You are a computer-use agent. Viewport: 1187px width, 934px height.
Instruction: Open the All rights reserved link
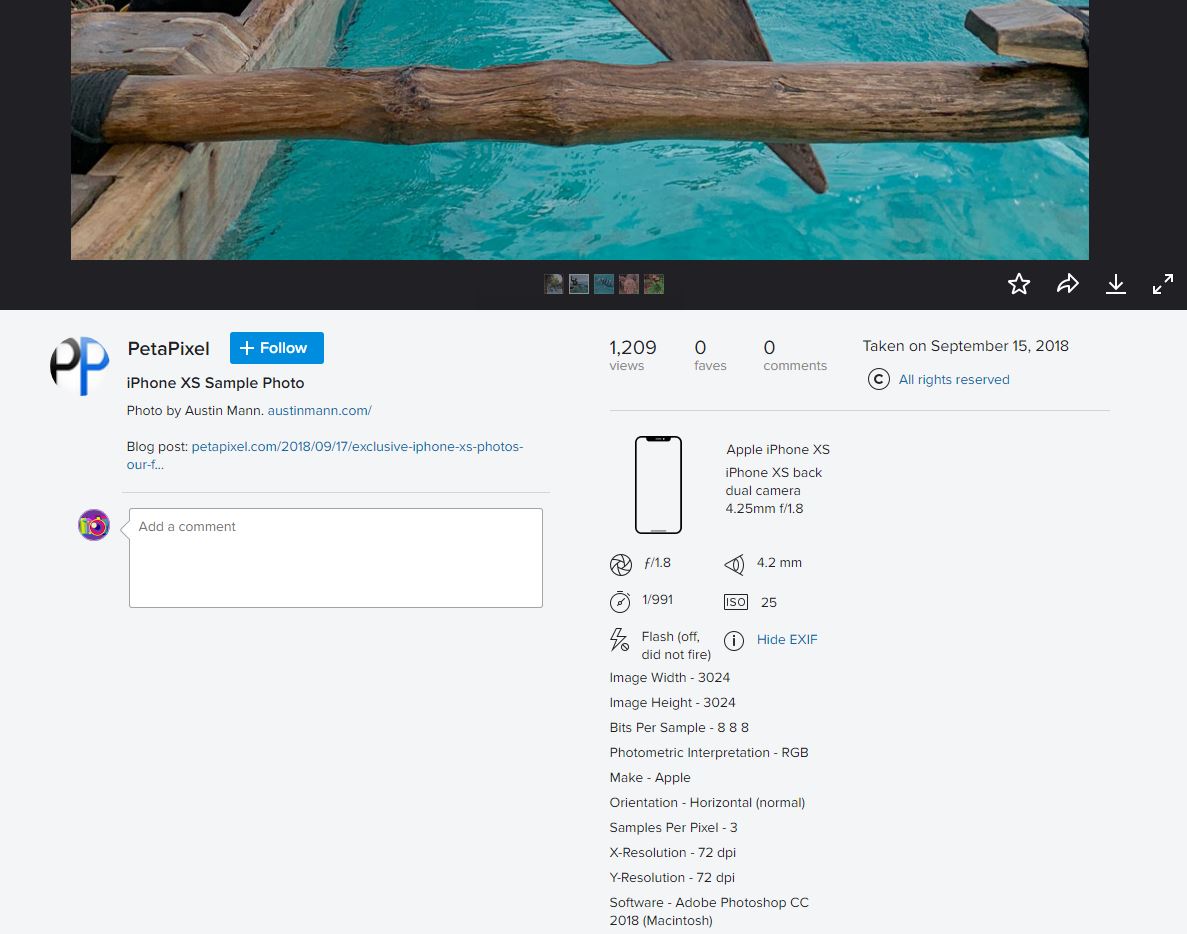(953, 379)
